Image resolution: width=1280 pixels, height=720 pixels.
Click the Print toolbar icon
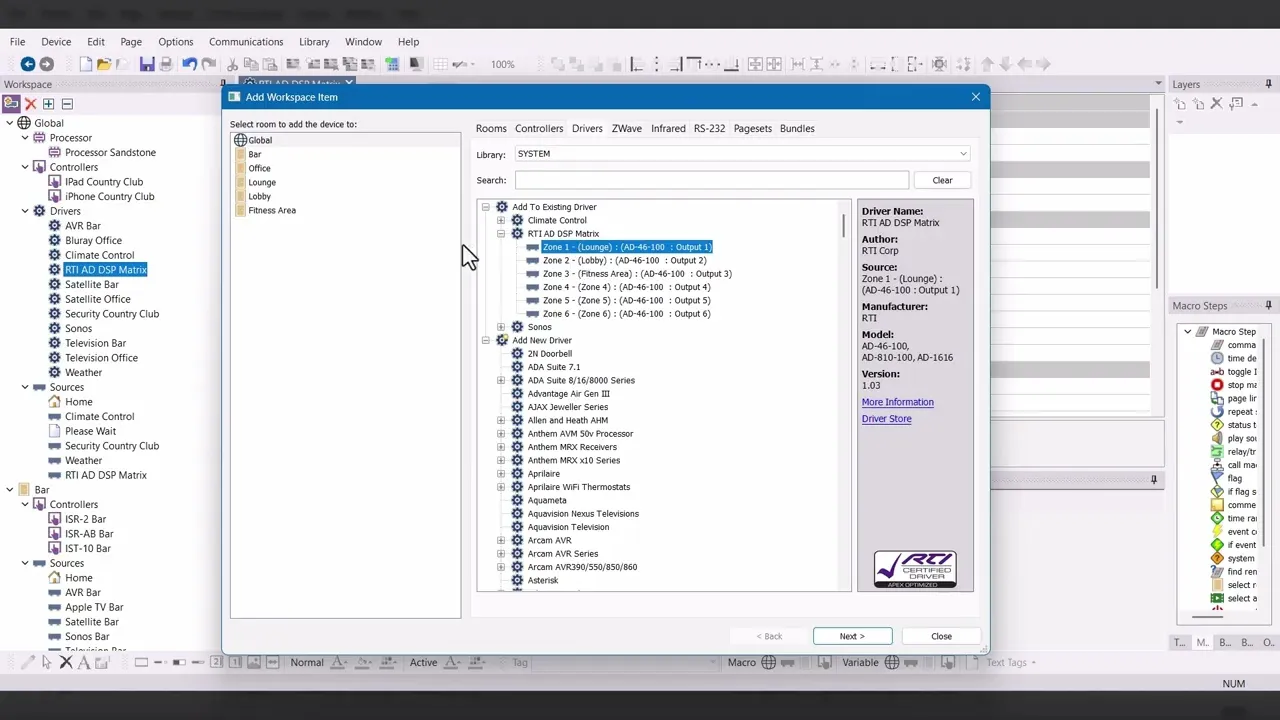pyautogui.click(x=166, y=64)
